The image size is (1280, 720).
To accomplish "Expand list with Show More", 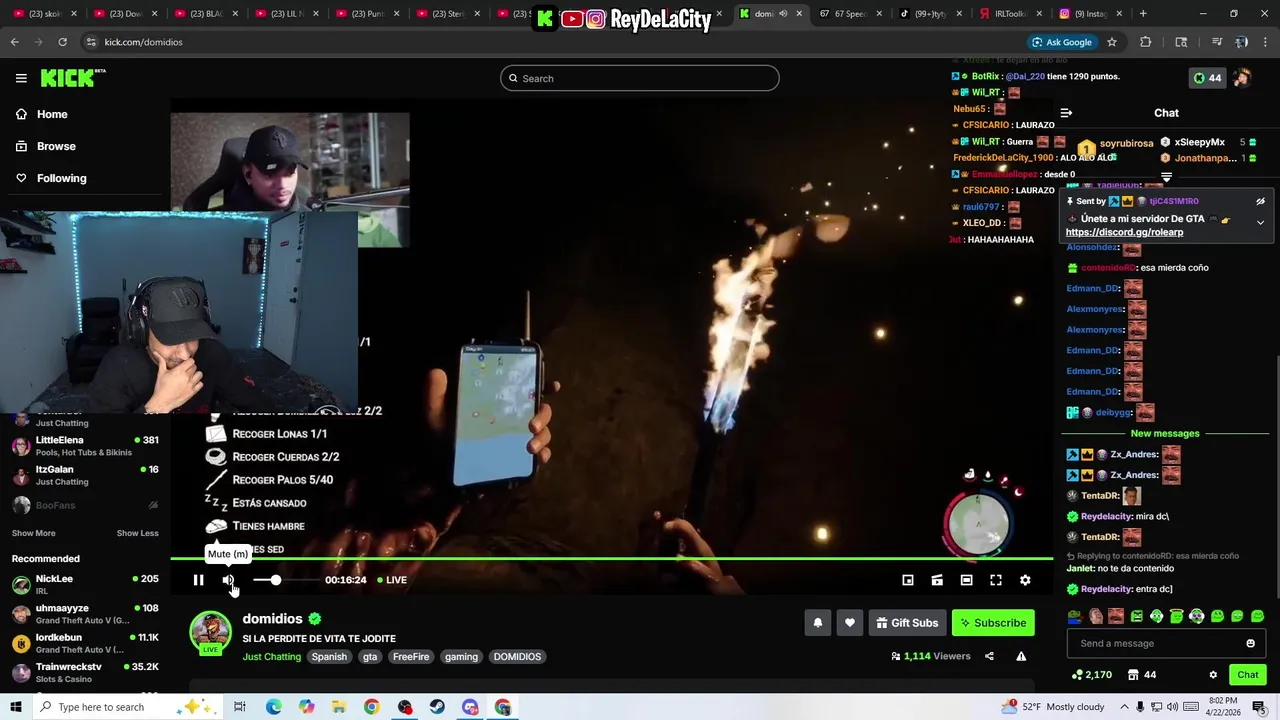I will 33,533.
